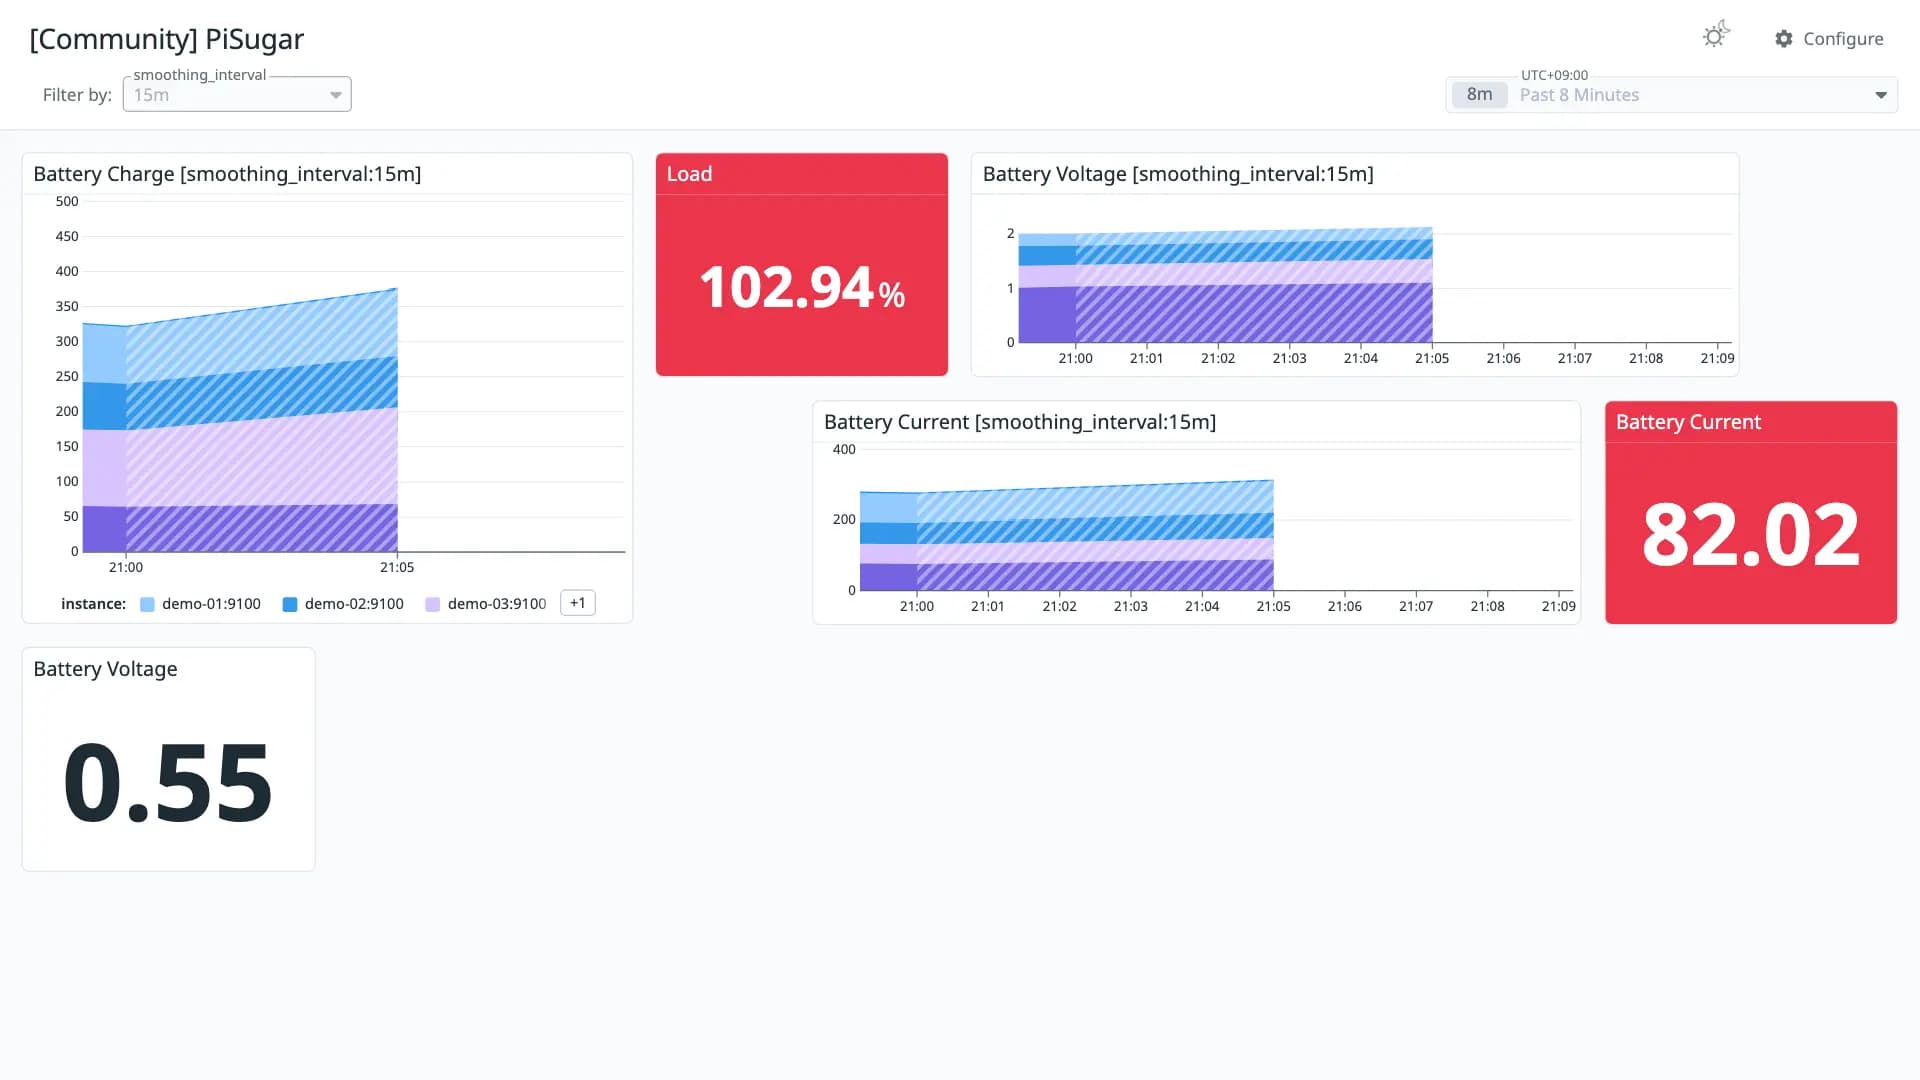The image size is (1920, 1080).
Task: Click the demo-03:9100 legend swatch
Action: coord(433,604)
